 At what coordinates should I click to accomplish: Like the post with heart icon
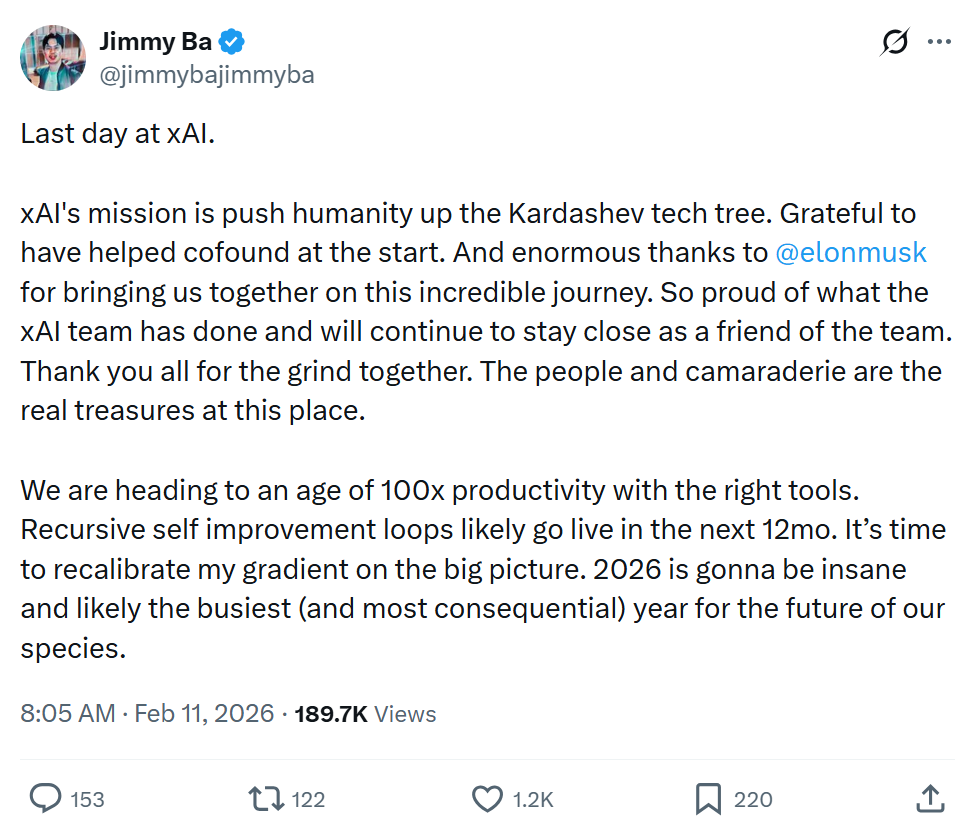pyautogui.click(x=487, y=799)
